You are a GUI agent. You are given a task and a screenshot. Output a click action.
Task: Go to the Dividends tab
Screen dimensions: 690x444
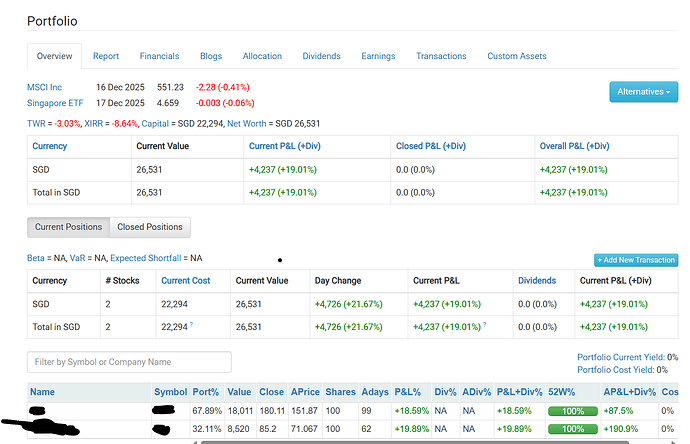(x=321, y=57)
